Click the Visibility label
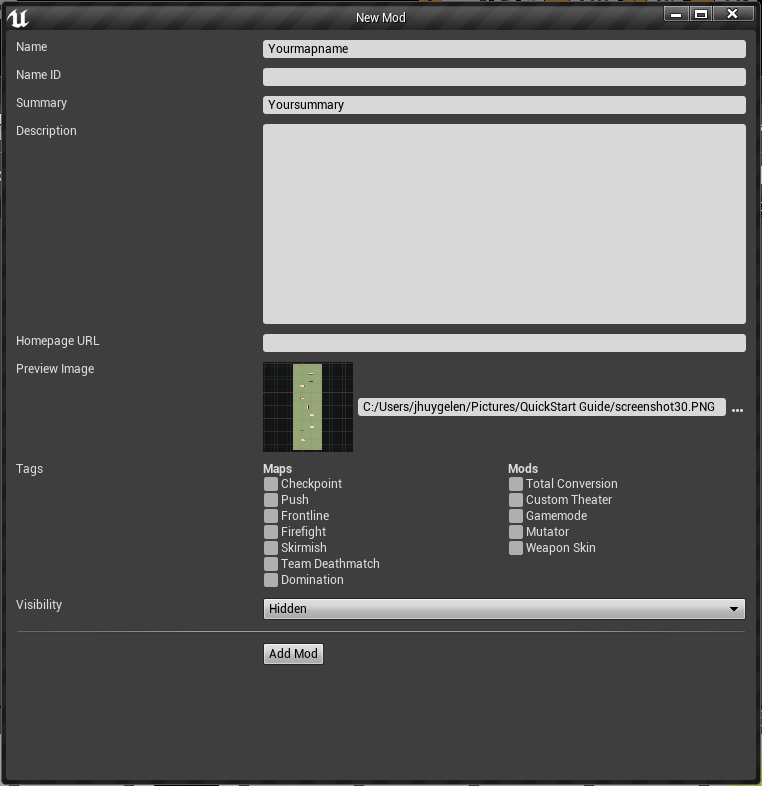This screenshot has width=762, height=786. (x=39, y=605)
